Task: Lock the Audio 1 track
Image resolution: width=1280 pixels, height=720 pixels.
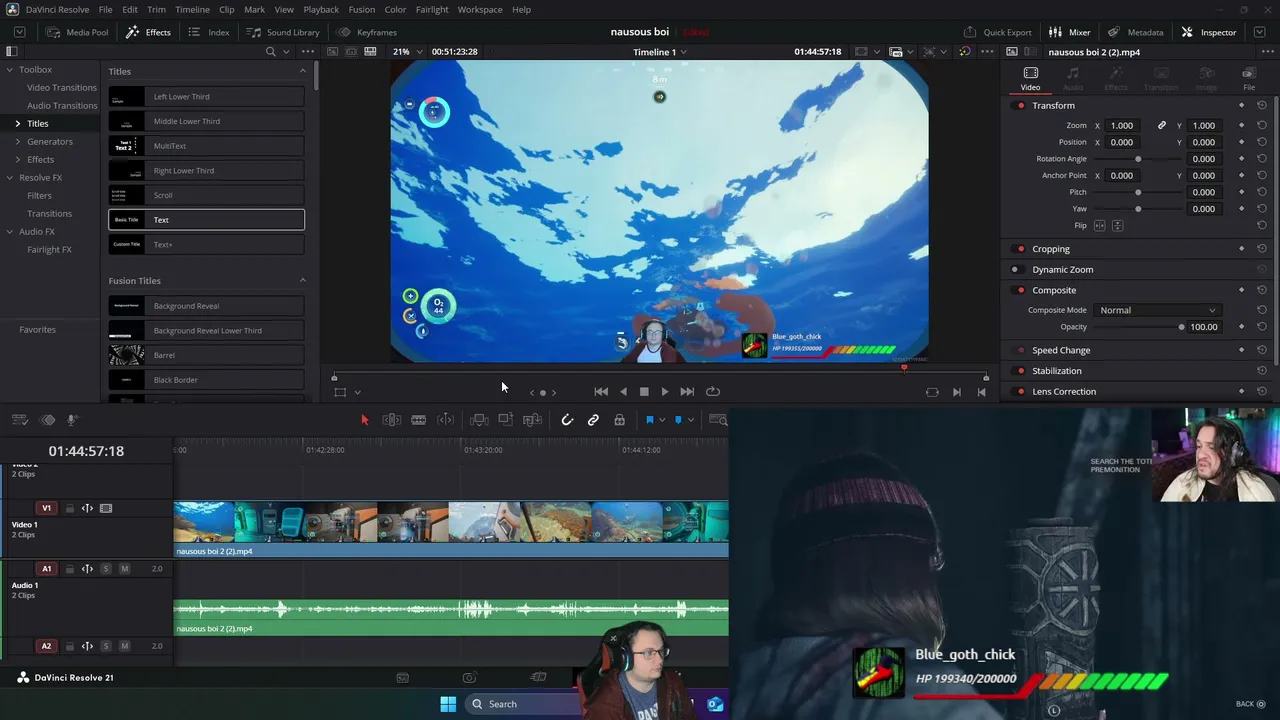Action: click(x=70, y=569)
